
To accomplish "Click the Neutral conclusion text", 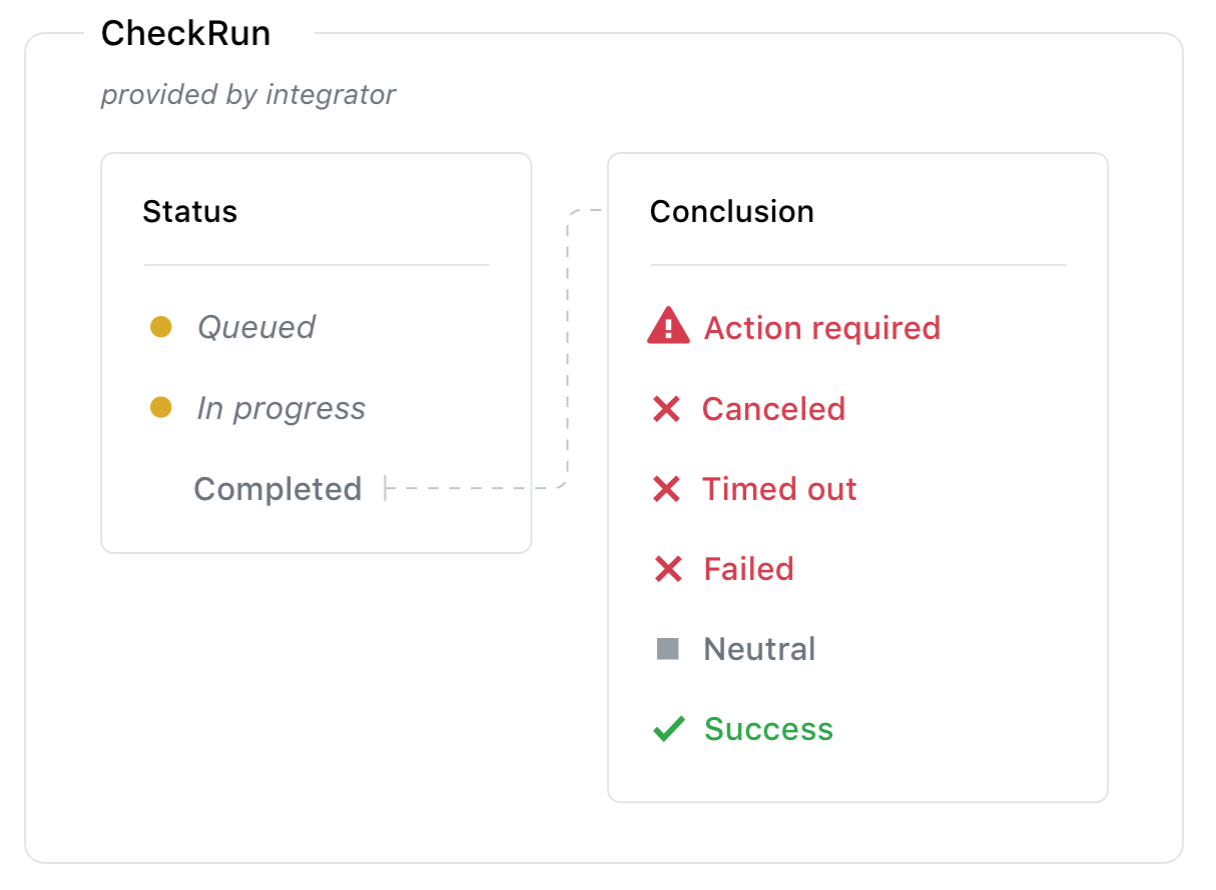I will [x=759, y=649].
